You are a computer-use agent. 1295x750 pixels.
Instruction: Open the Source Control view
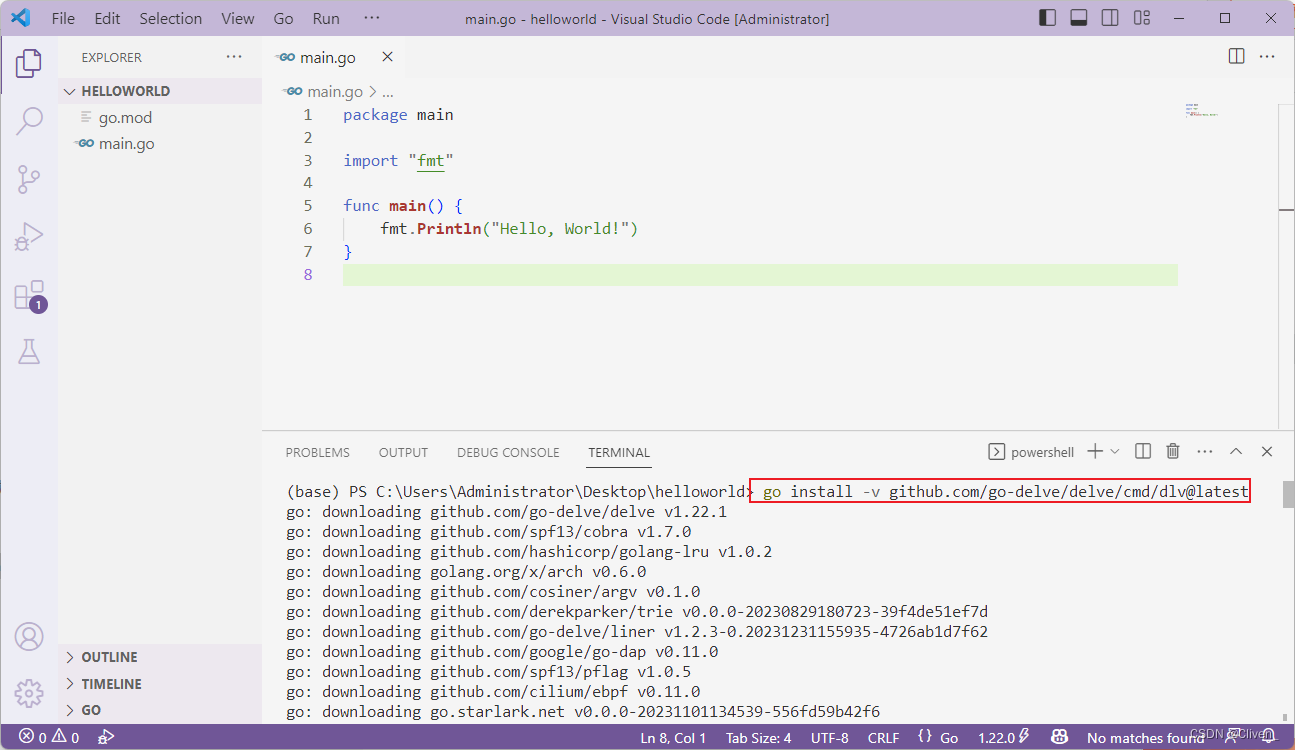coord(29,180)
